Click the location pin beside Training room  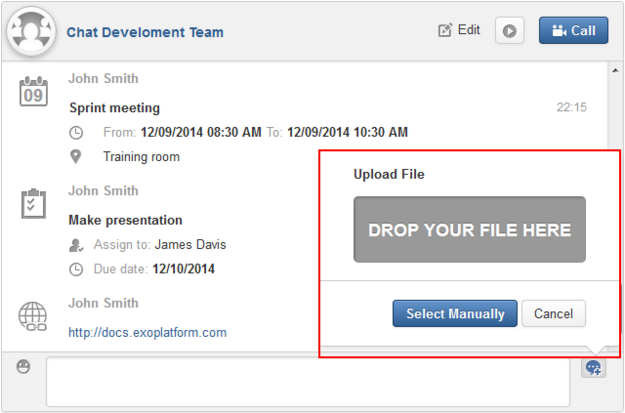click(x=76, y=157)
